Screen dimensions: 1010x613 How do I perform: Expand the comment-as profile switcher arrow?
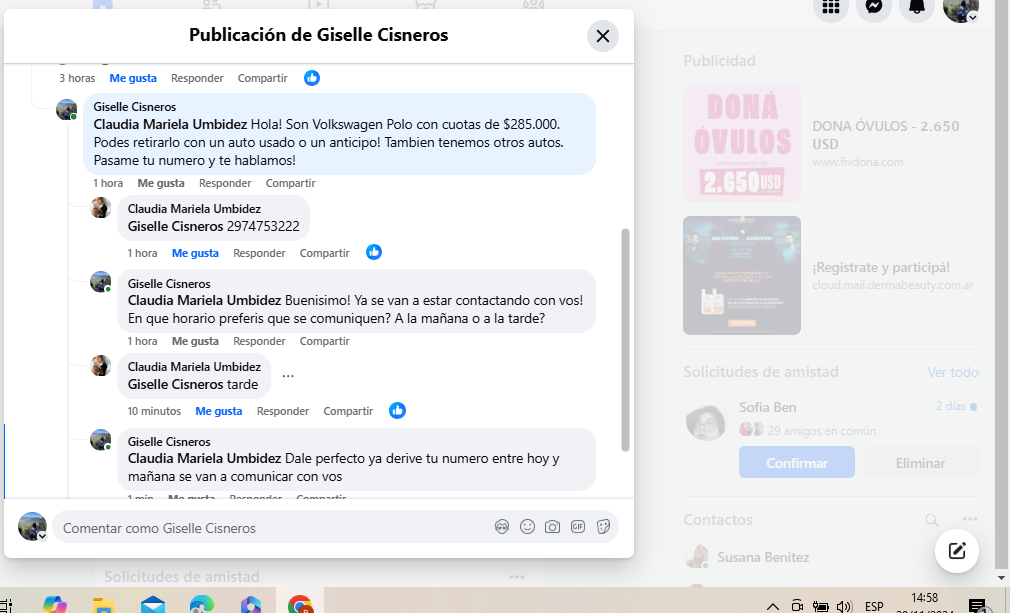pyautogui.click(x=42, y=536)
